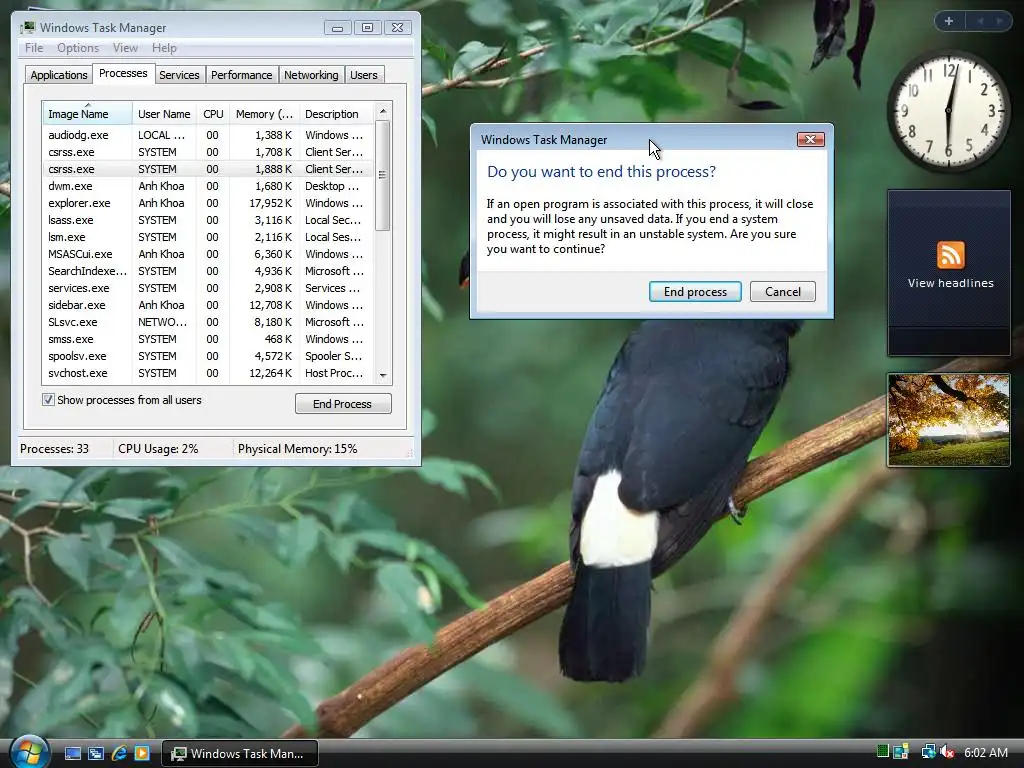Screen dimensions: 1024x768
Task: Click View headlines in feed gadget
Action: pyautogui.click(x=950, y=283)
